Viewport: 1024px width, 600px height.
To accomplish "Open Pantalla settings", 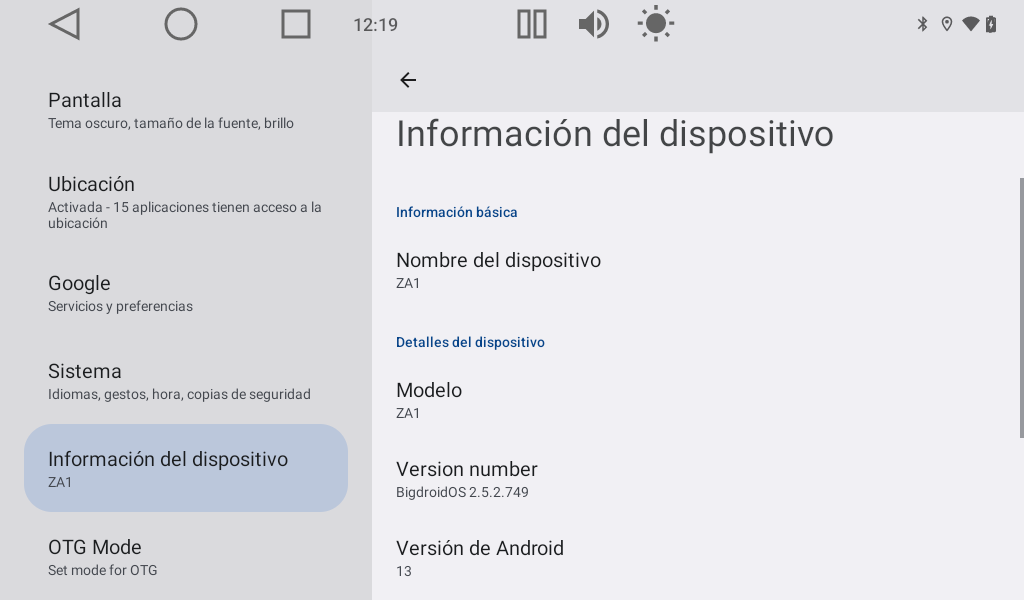I will click(x=186, y=110).
